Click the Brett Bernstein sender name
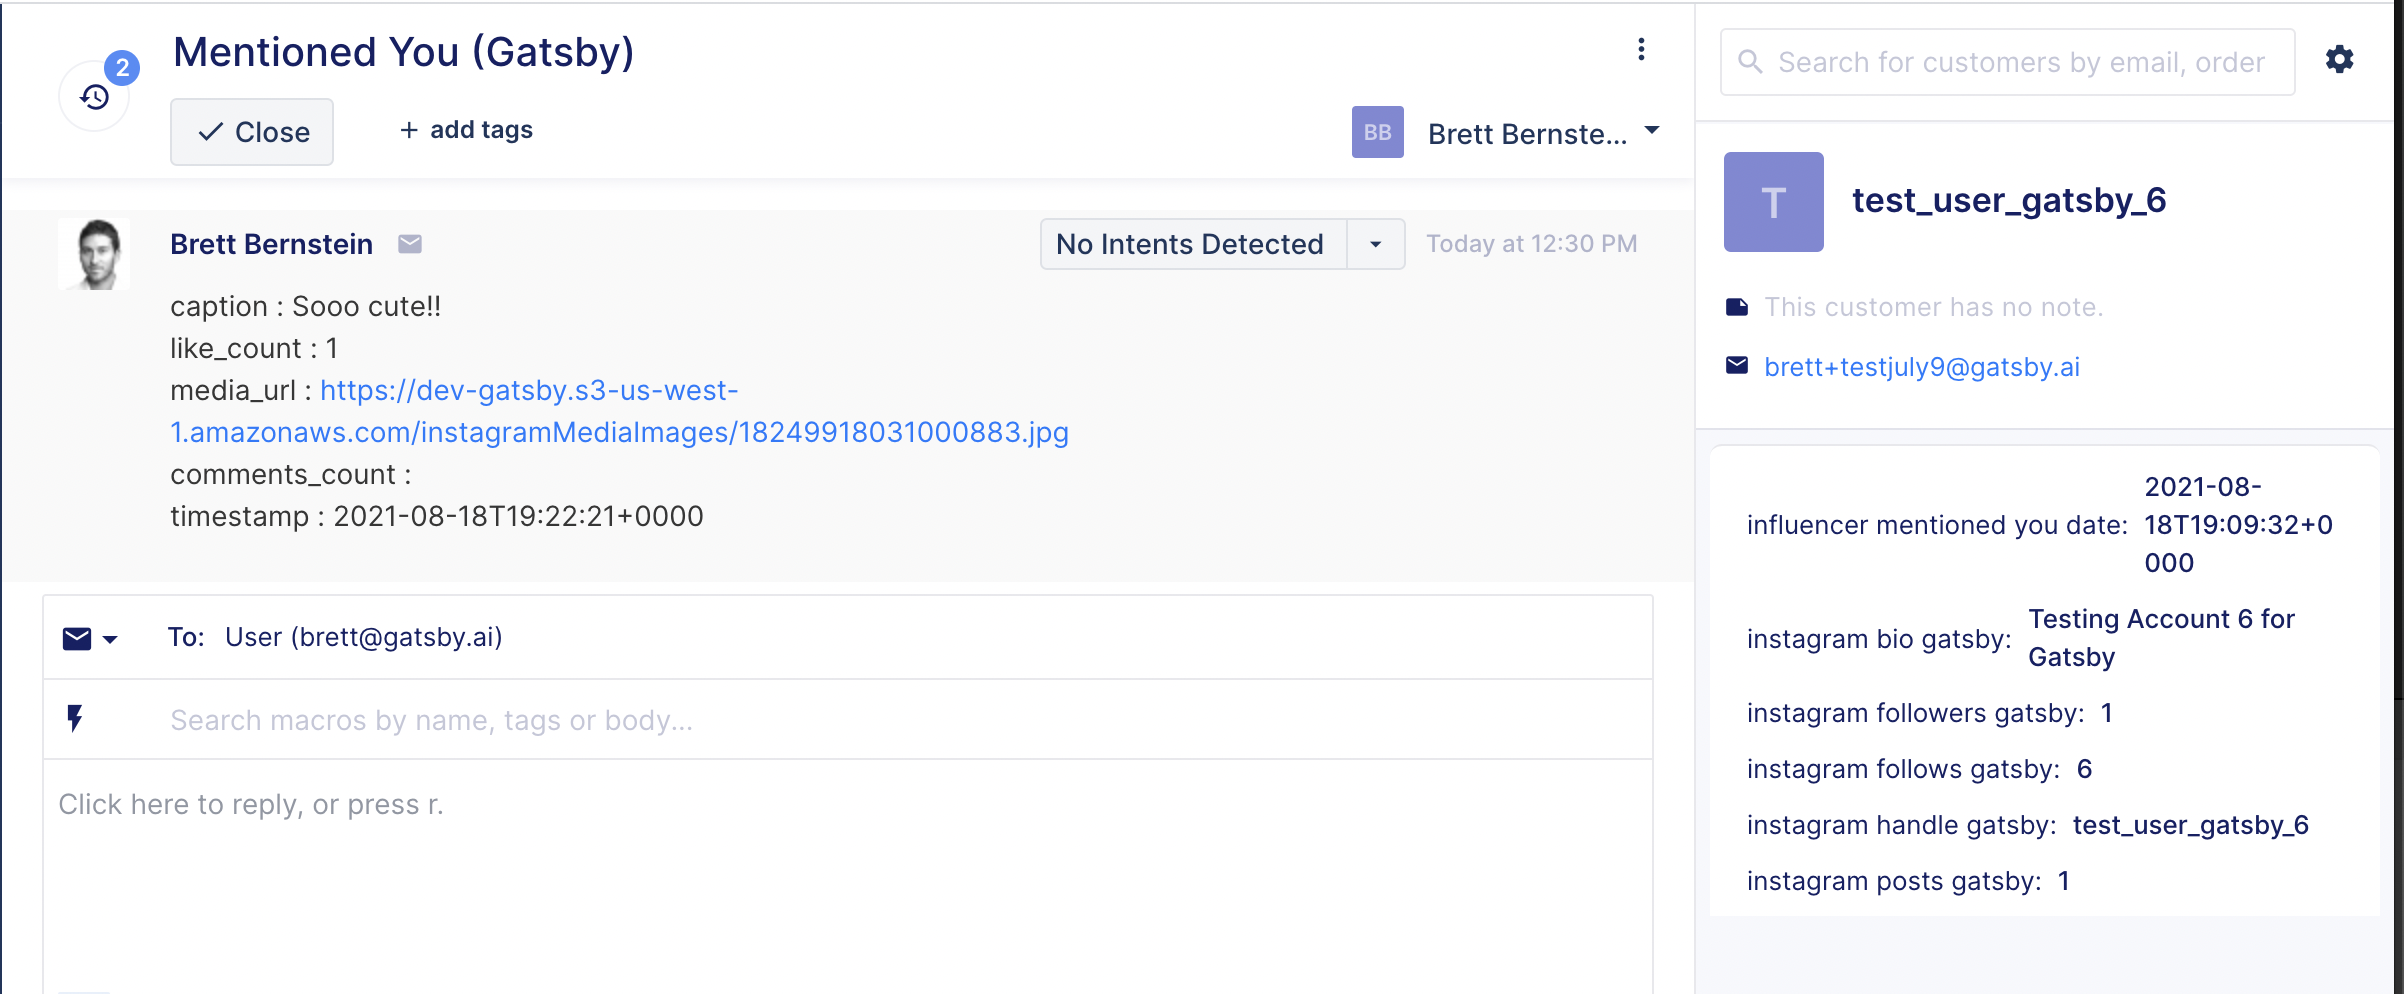 point(271,244)
